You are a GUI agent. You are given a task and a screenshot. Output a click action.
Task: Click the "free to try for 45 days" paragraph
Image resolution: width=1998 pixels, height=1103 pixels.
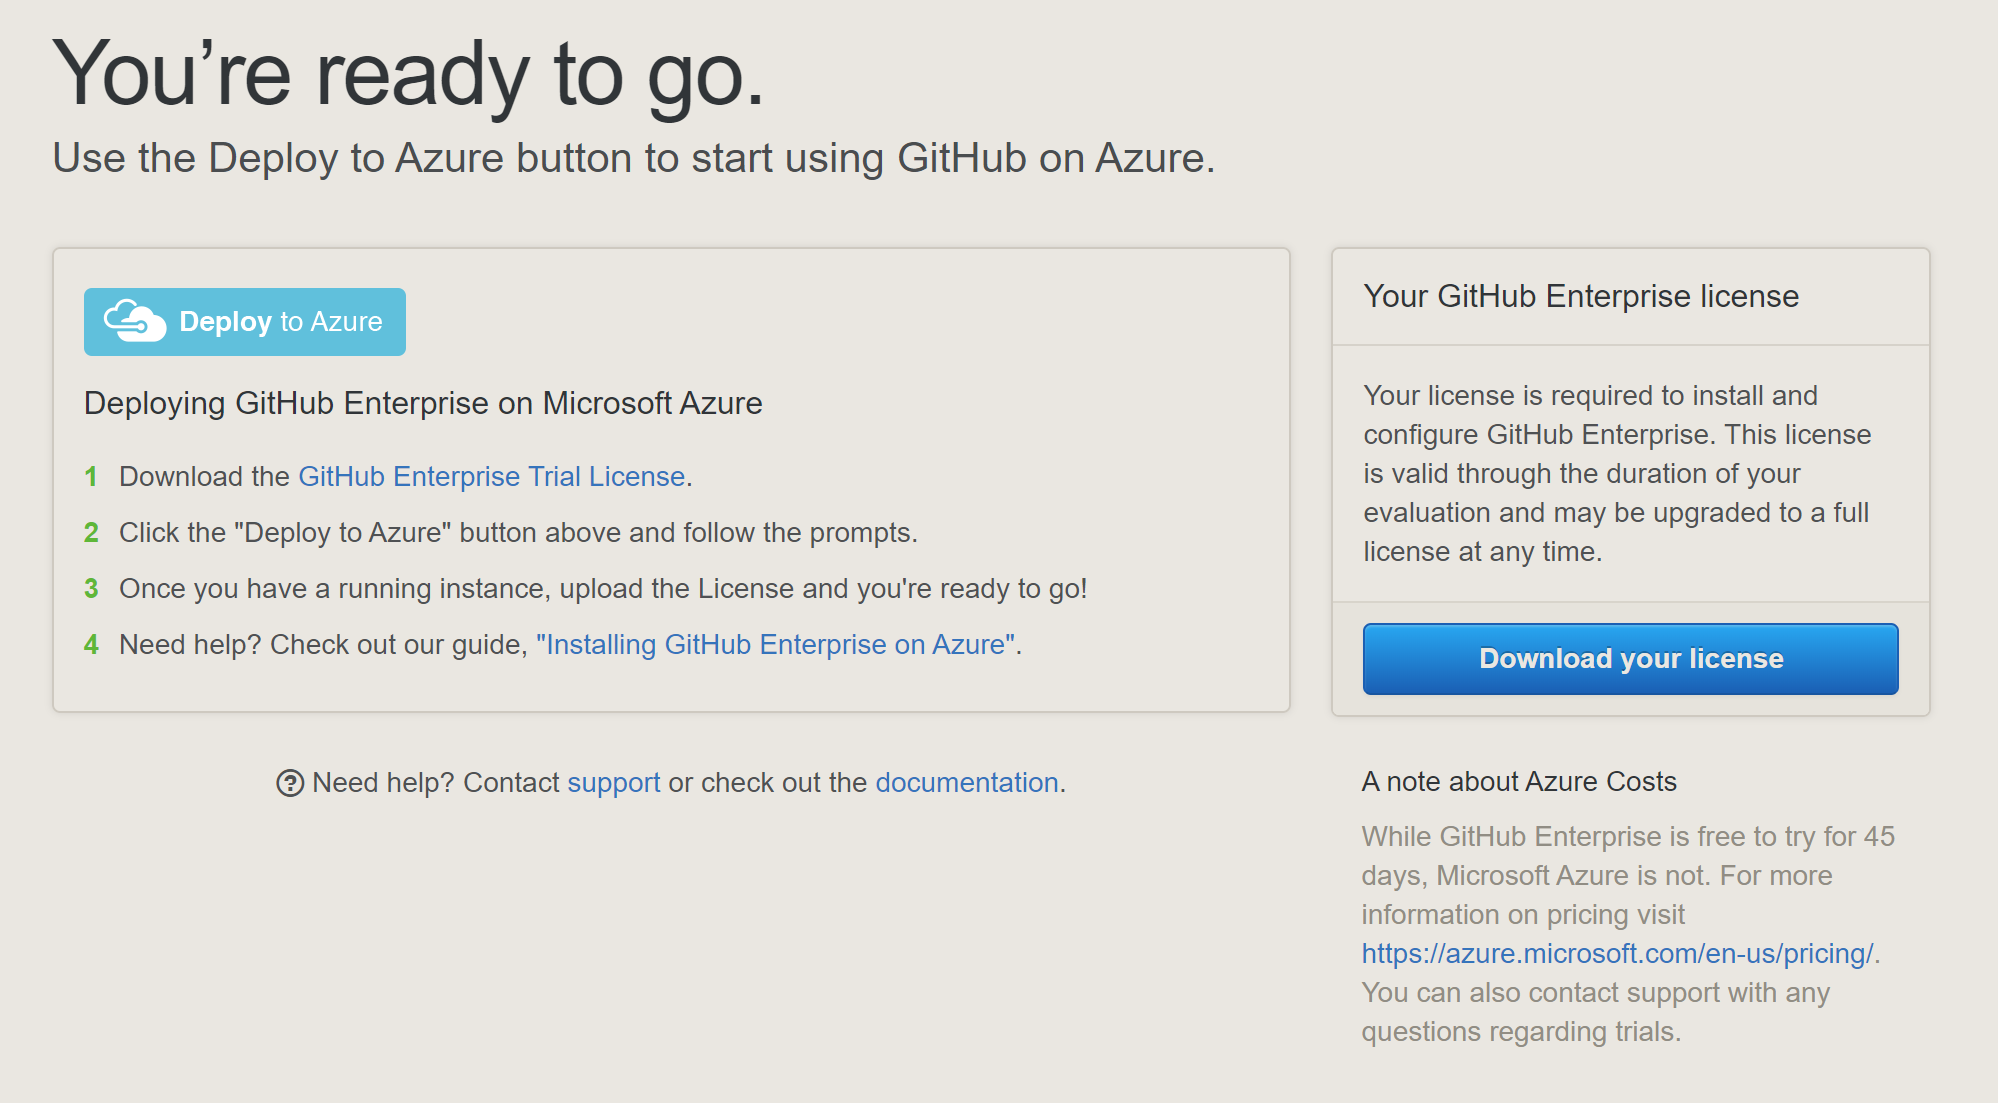pyautogui.click(x=1628, y=934)
